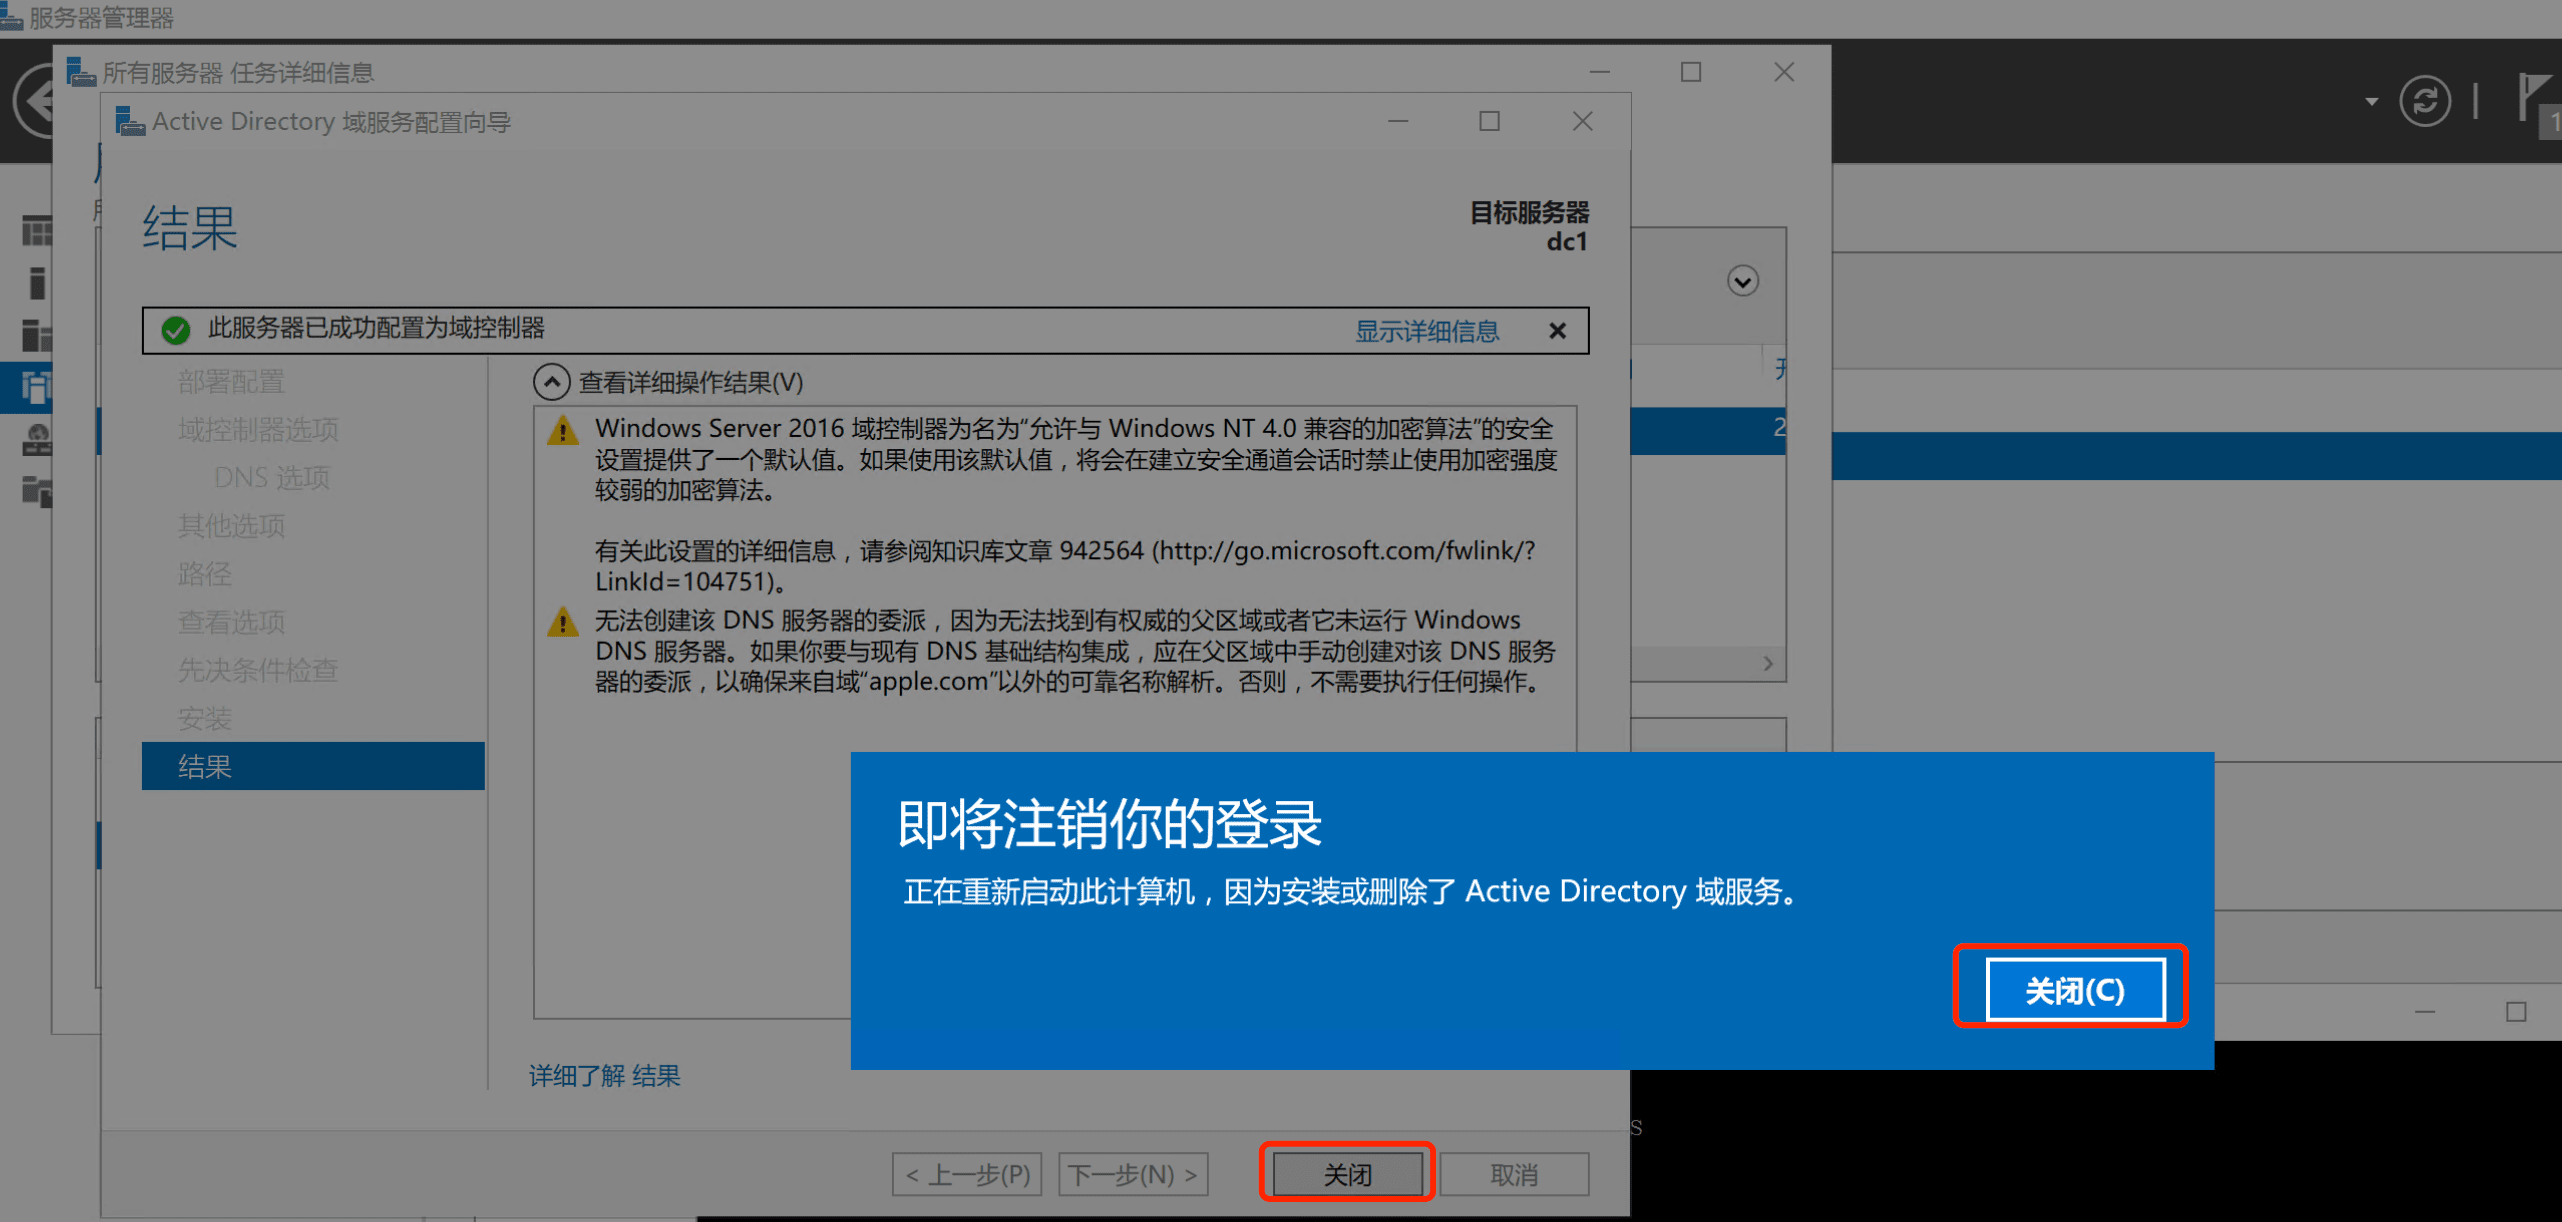The width and height of the screenshot is (2562, 1222).
Task: Open the show detailed information link
Action: click(1426, 331)
